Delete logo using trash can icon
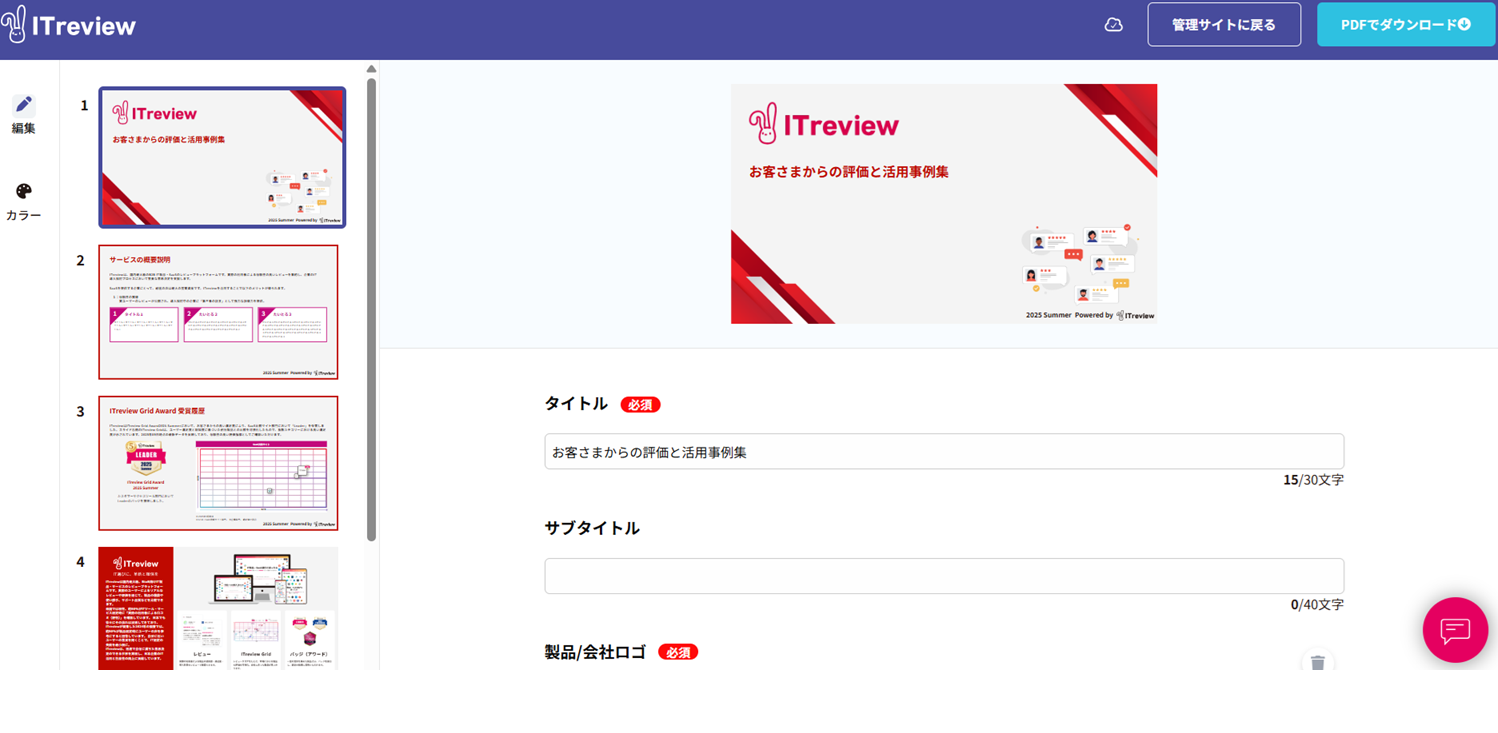1498x733 pixels. coord(1318,662)
